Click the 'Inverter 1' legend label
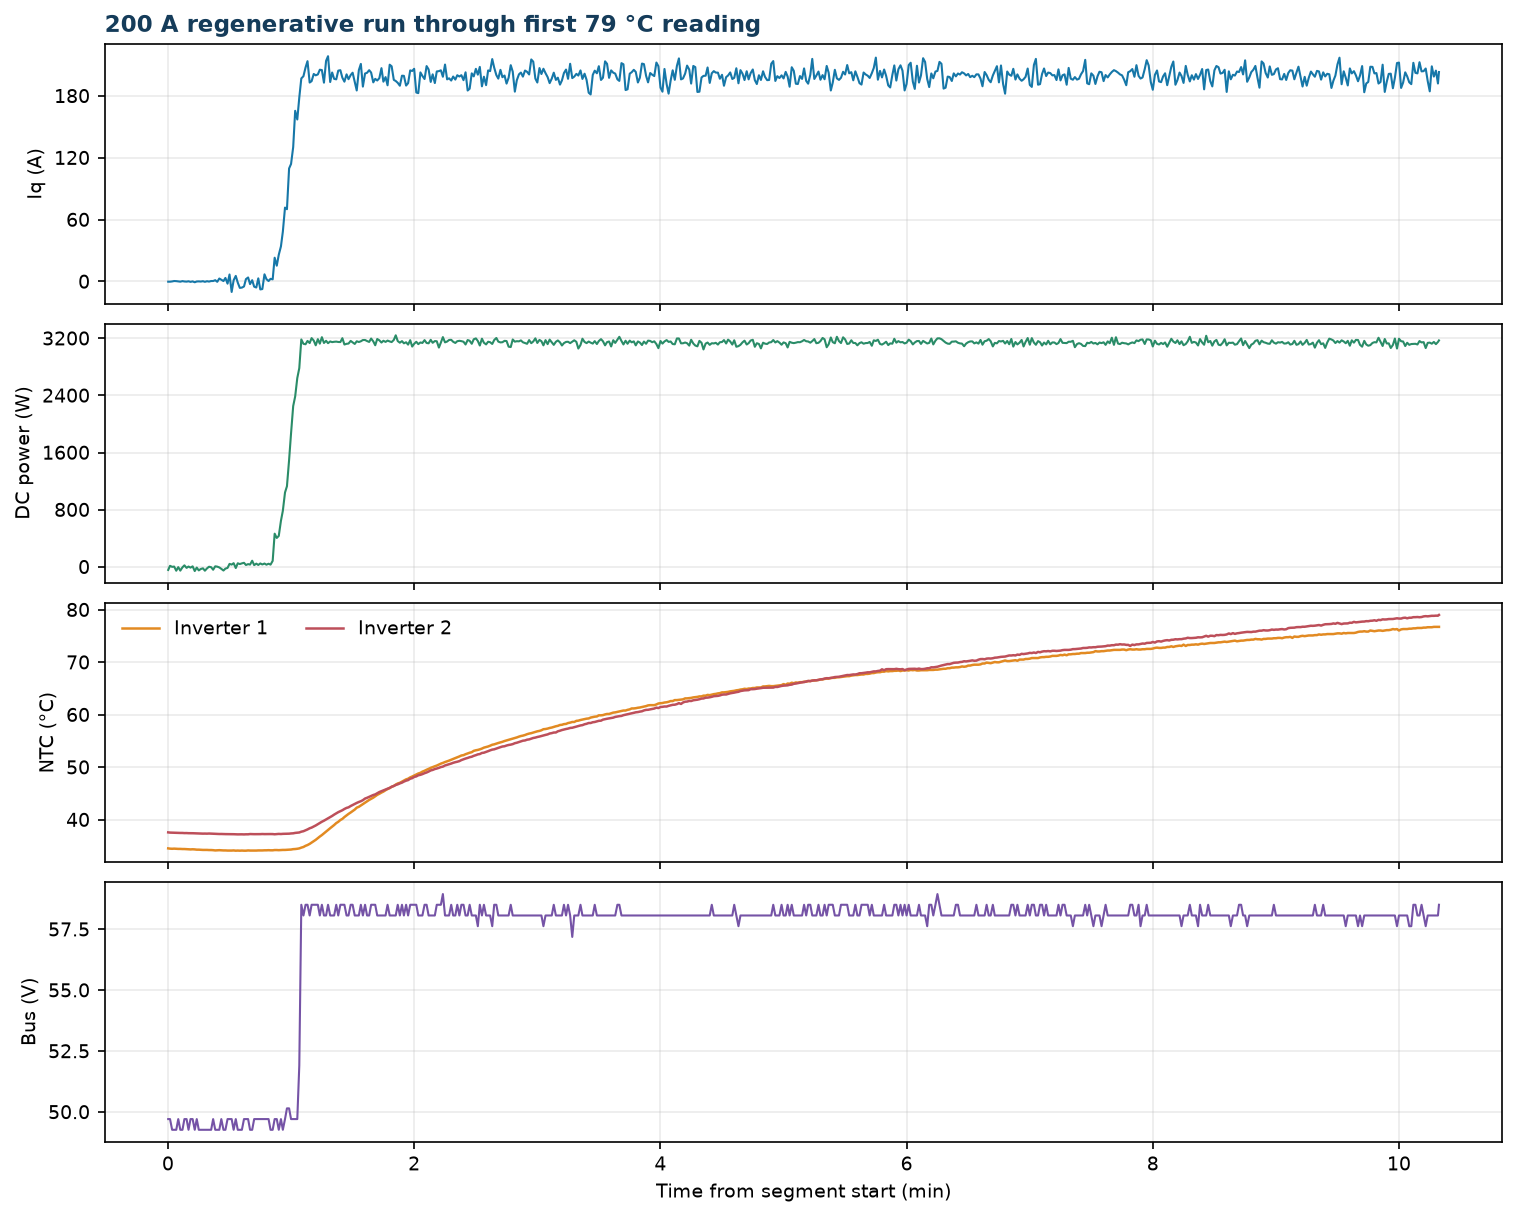Viewport: 1517px width, 1217px height. tap(221, 628)
